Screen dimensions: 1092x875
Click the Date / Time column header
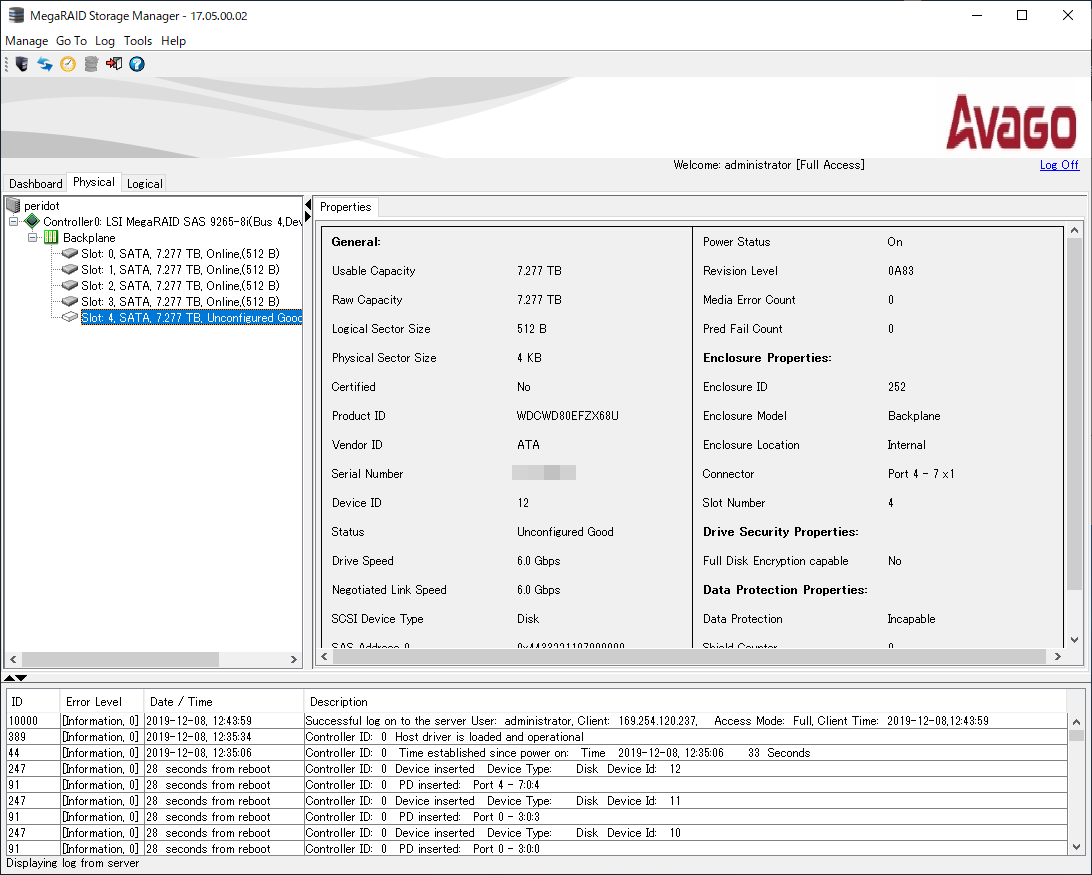click(224, 702)
